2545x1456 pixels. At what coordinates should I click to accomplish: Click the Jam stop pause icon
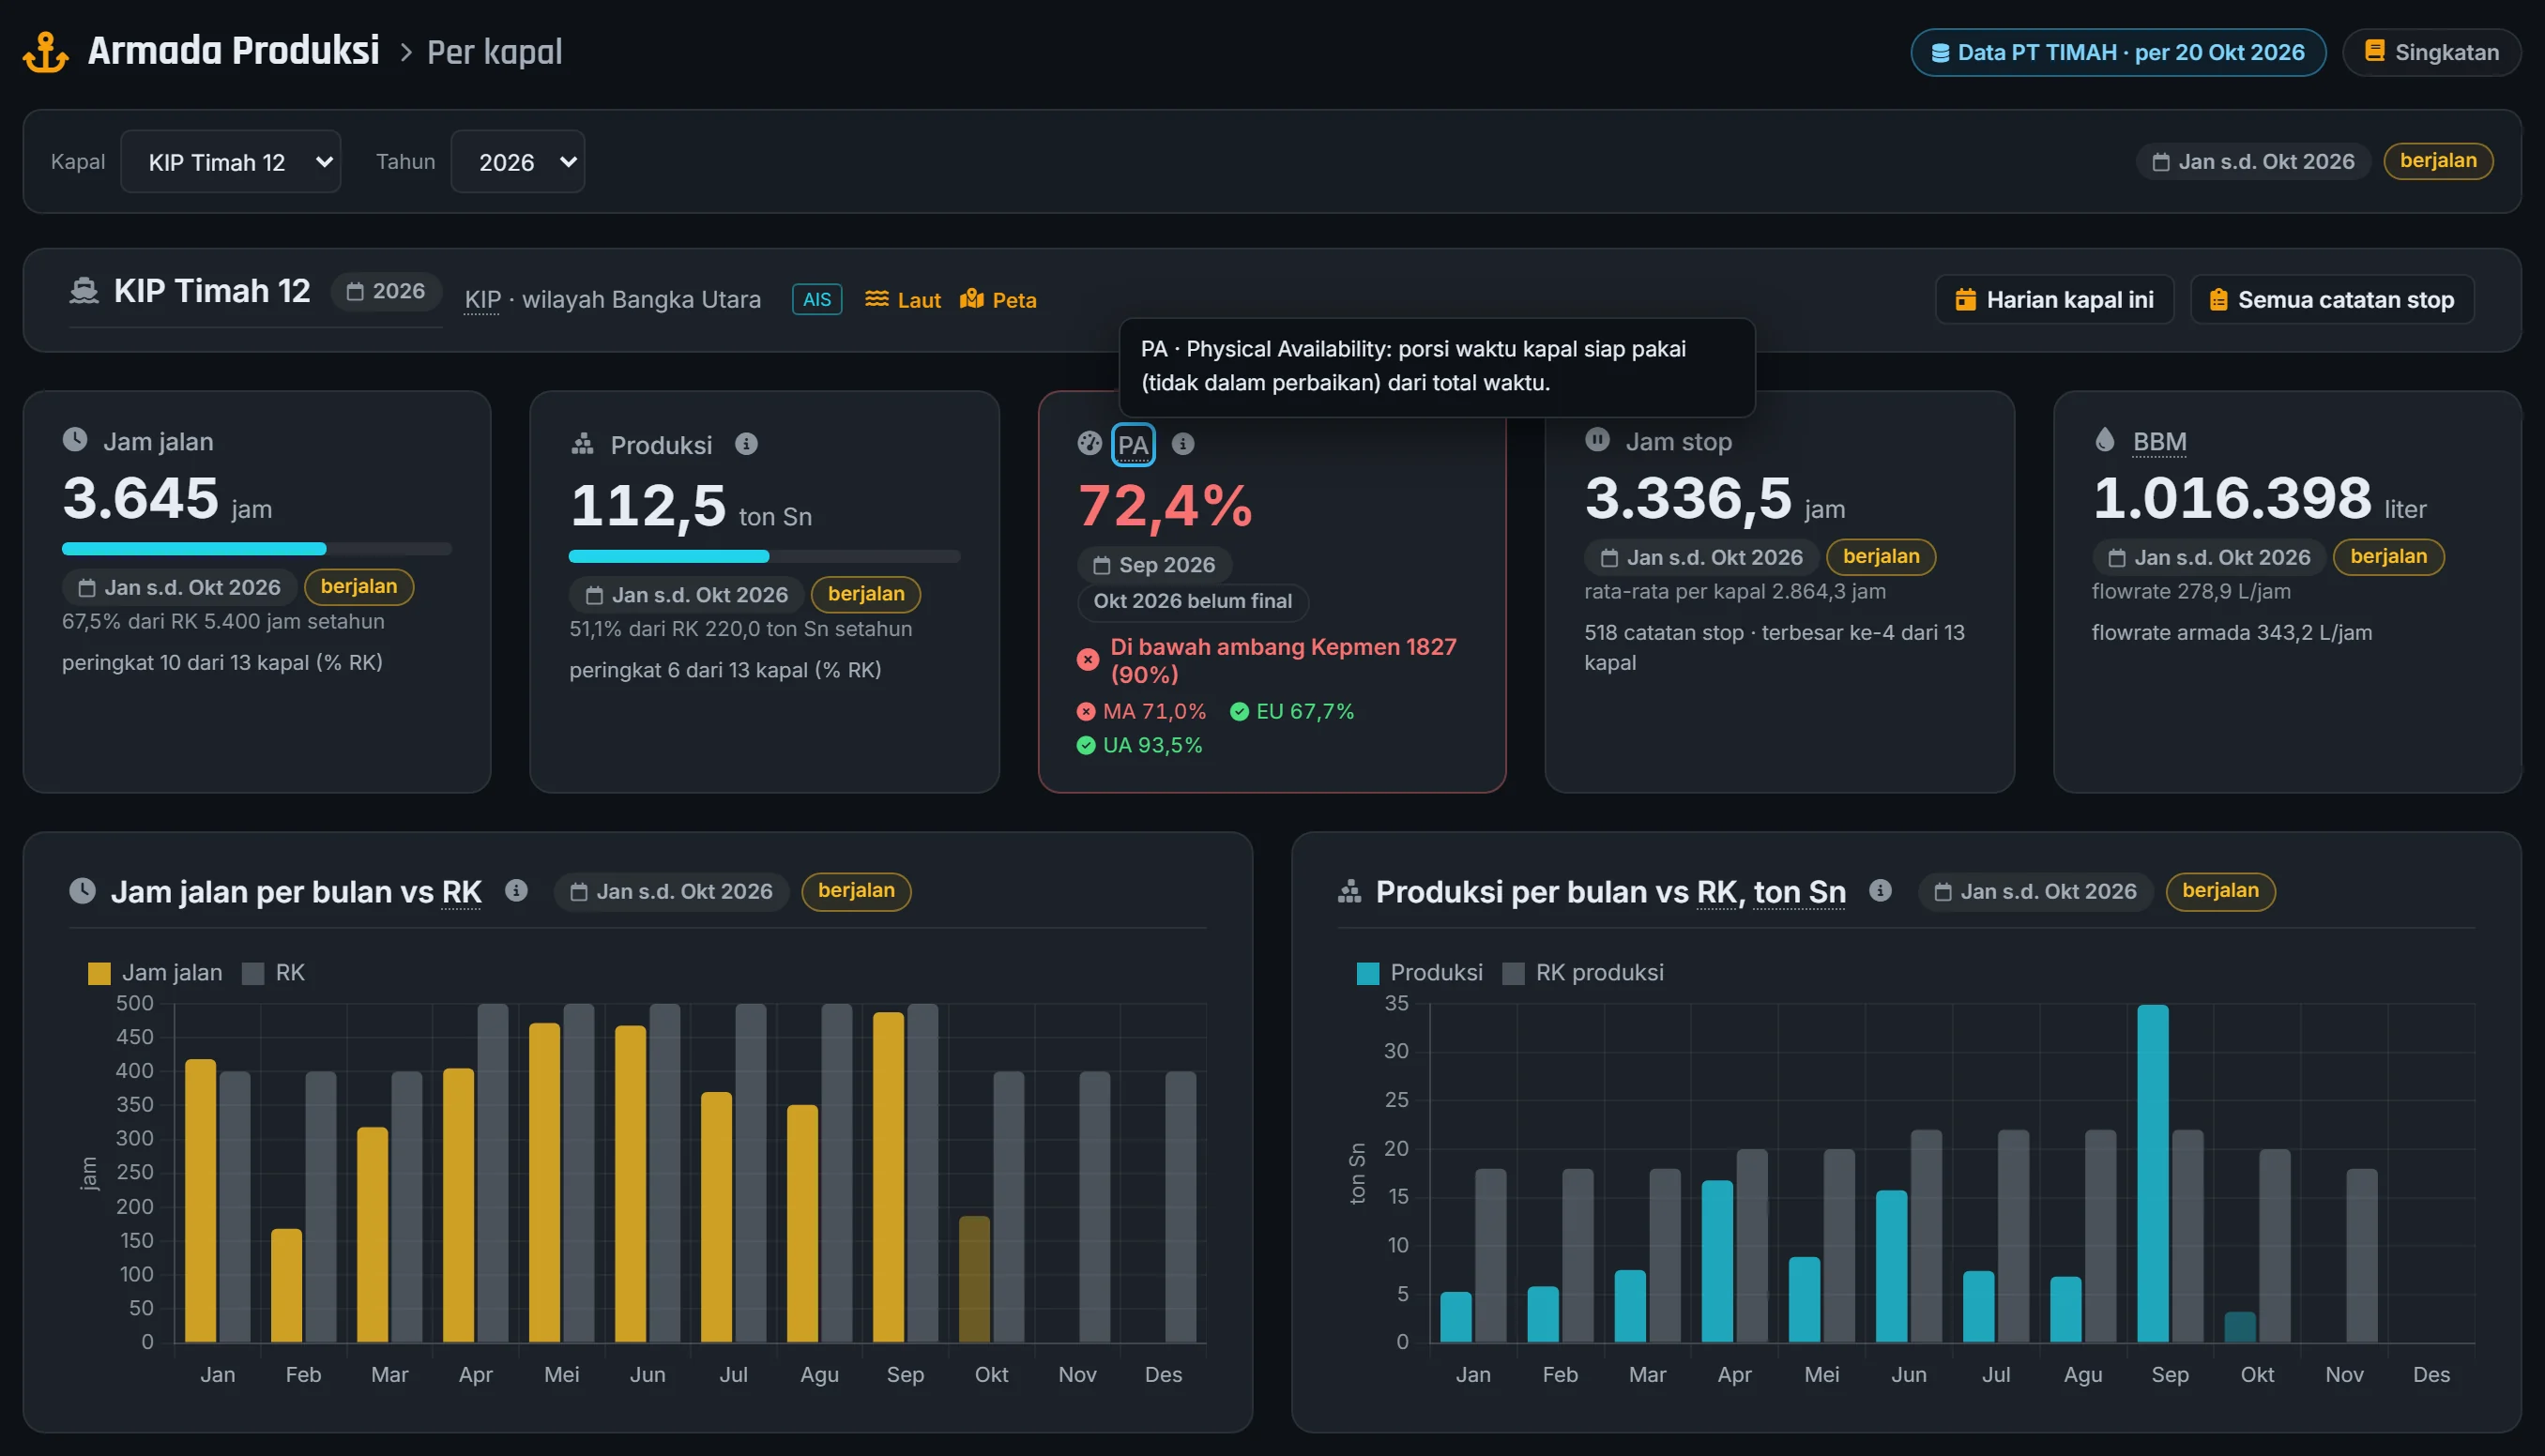click(x=1598, y=440)
